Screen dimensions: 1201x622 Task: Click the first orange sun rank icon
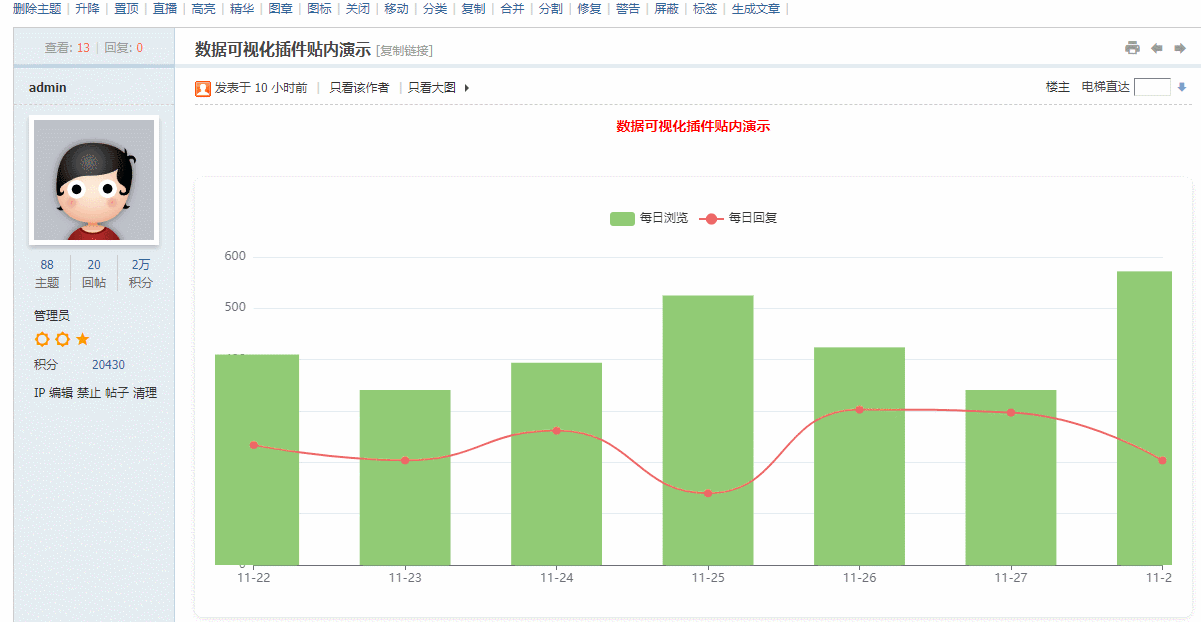[x=42, y=339]
